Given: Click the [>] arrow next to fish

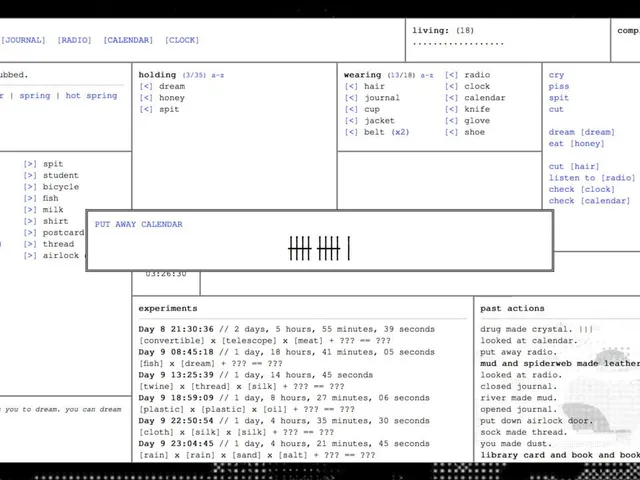Looking at the screenshot, I should pos(30,198).
